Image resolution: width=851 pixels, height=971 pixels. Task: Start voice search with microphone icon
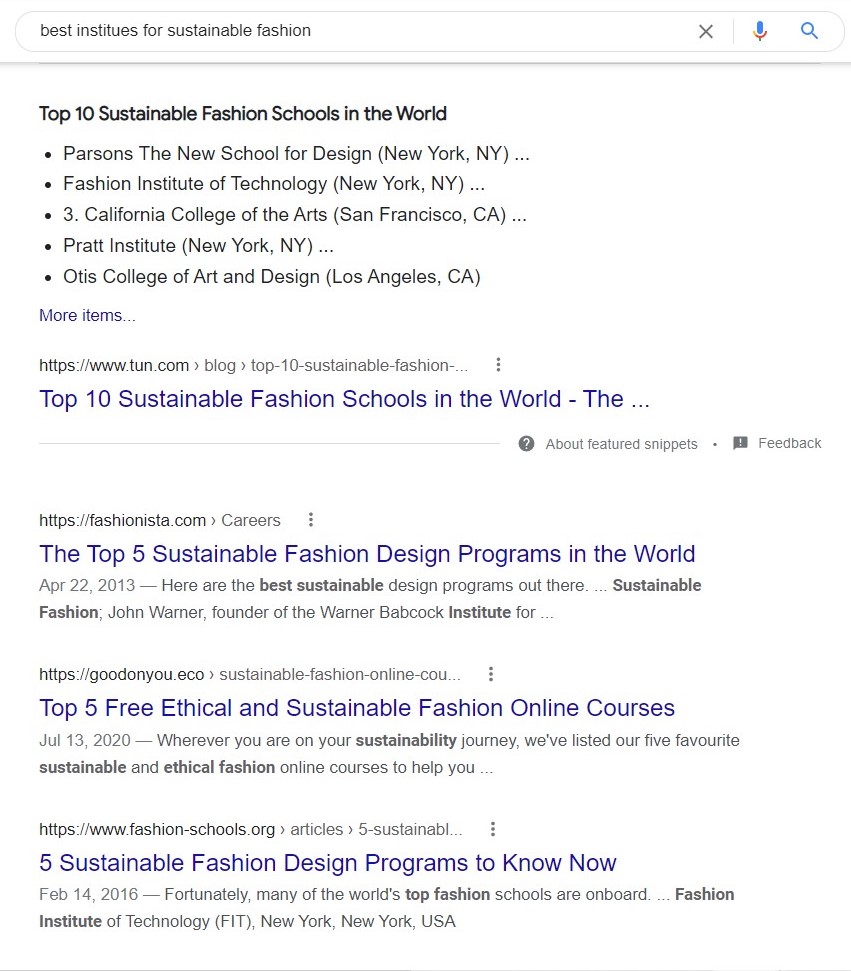[760, 31]
